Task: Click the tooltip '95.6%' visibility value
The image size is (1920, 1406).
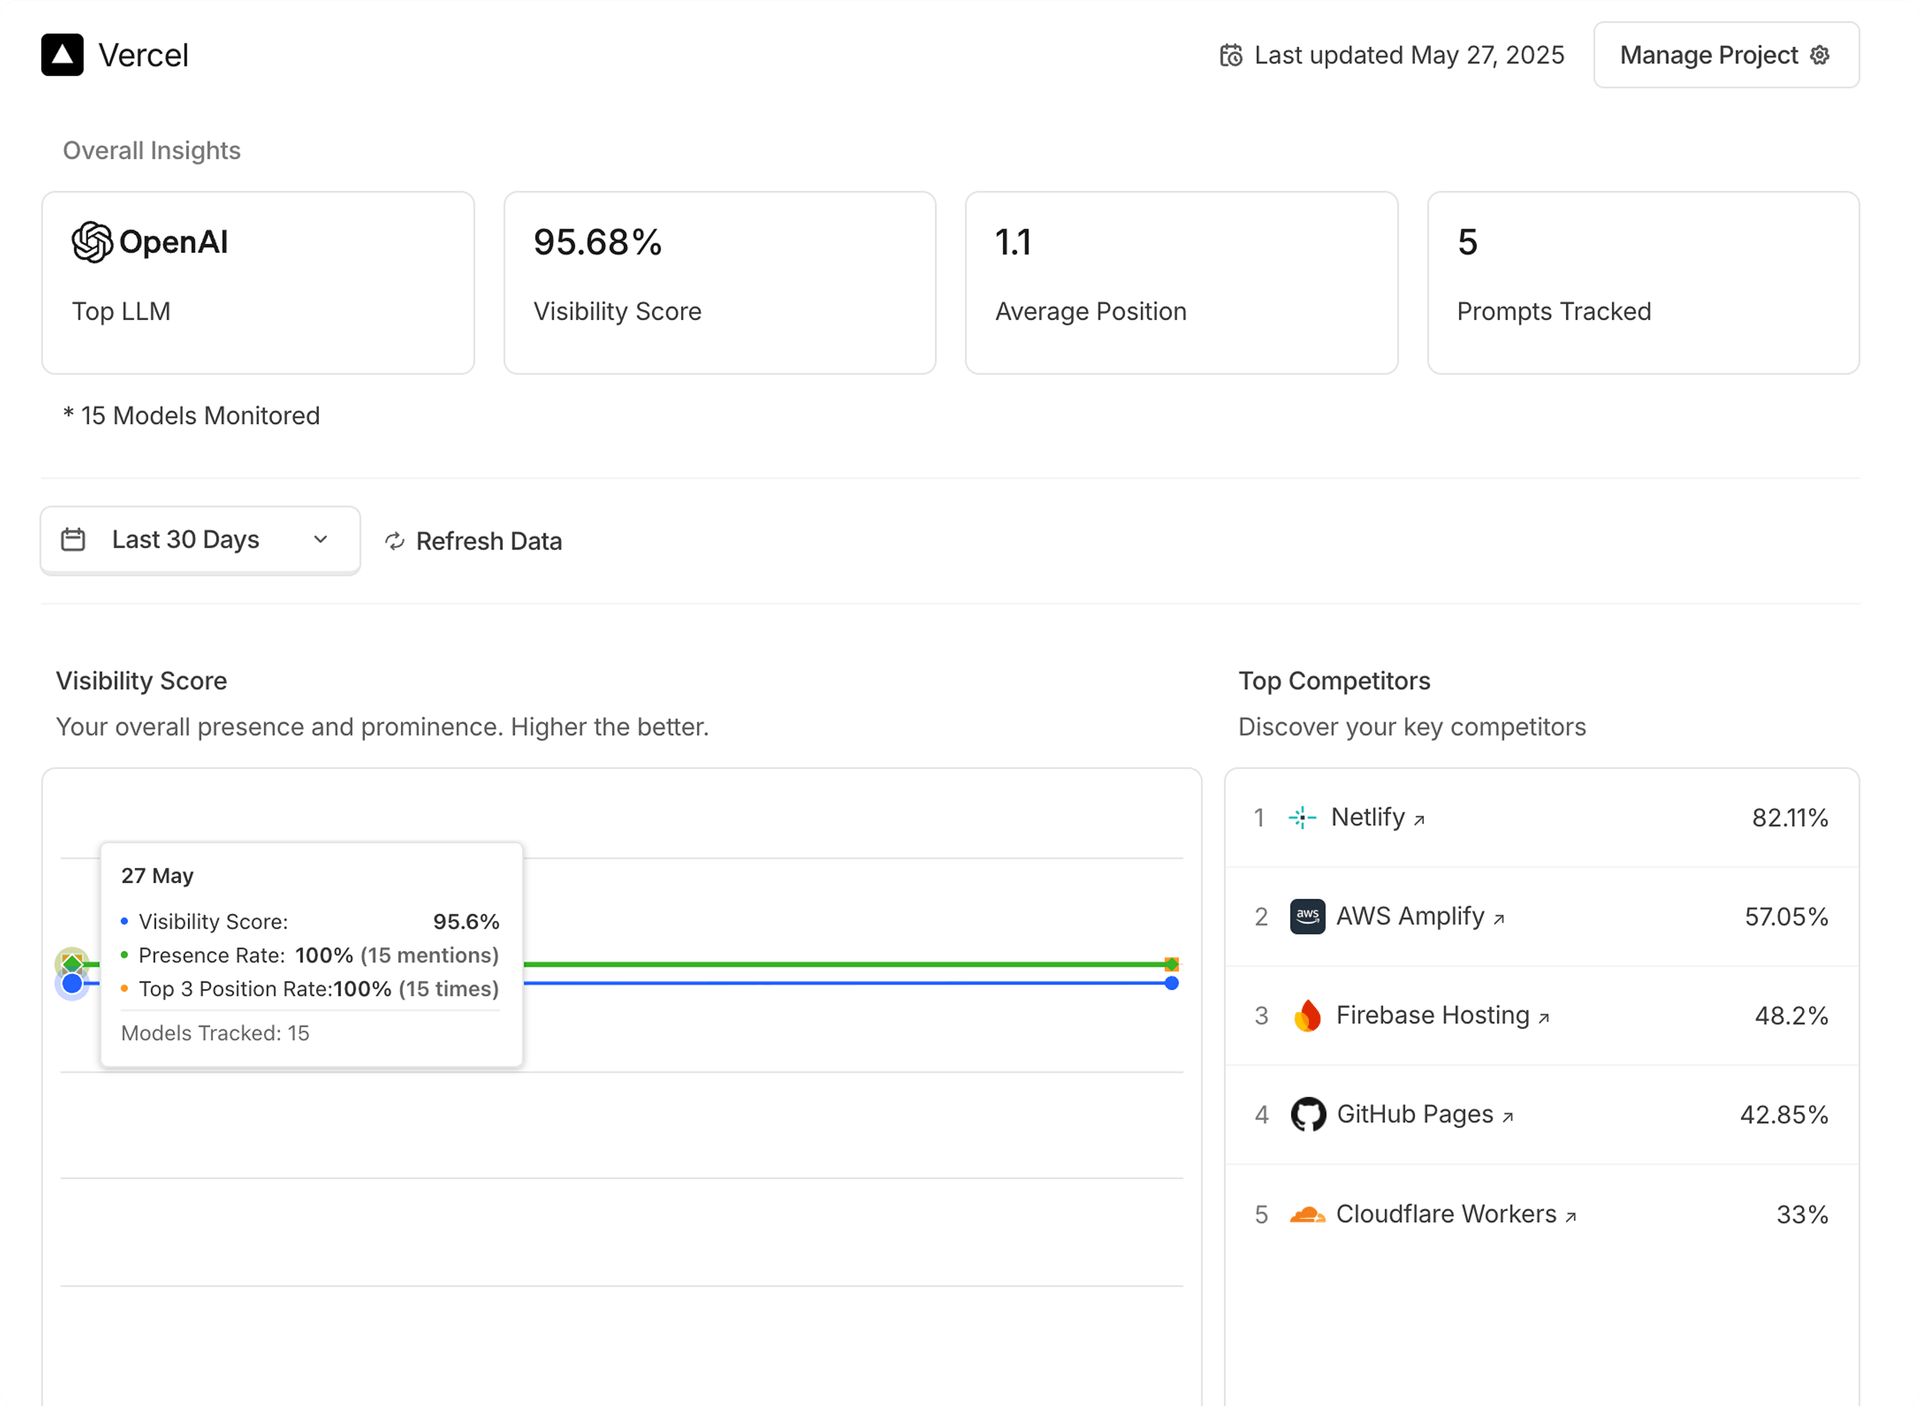Action: [466, 921]
